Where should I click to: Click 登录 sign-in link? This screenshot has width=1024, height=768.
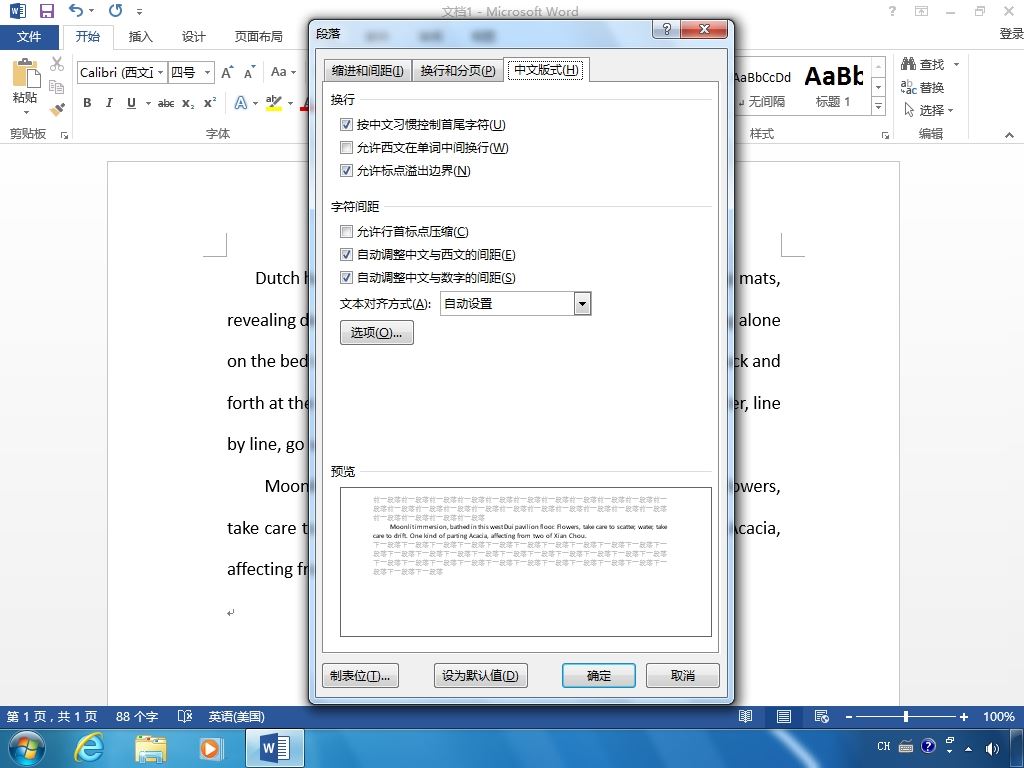coord(1011,33)
